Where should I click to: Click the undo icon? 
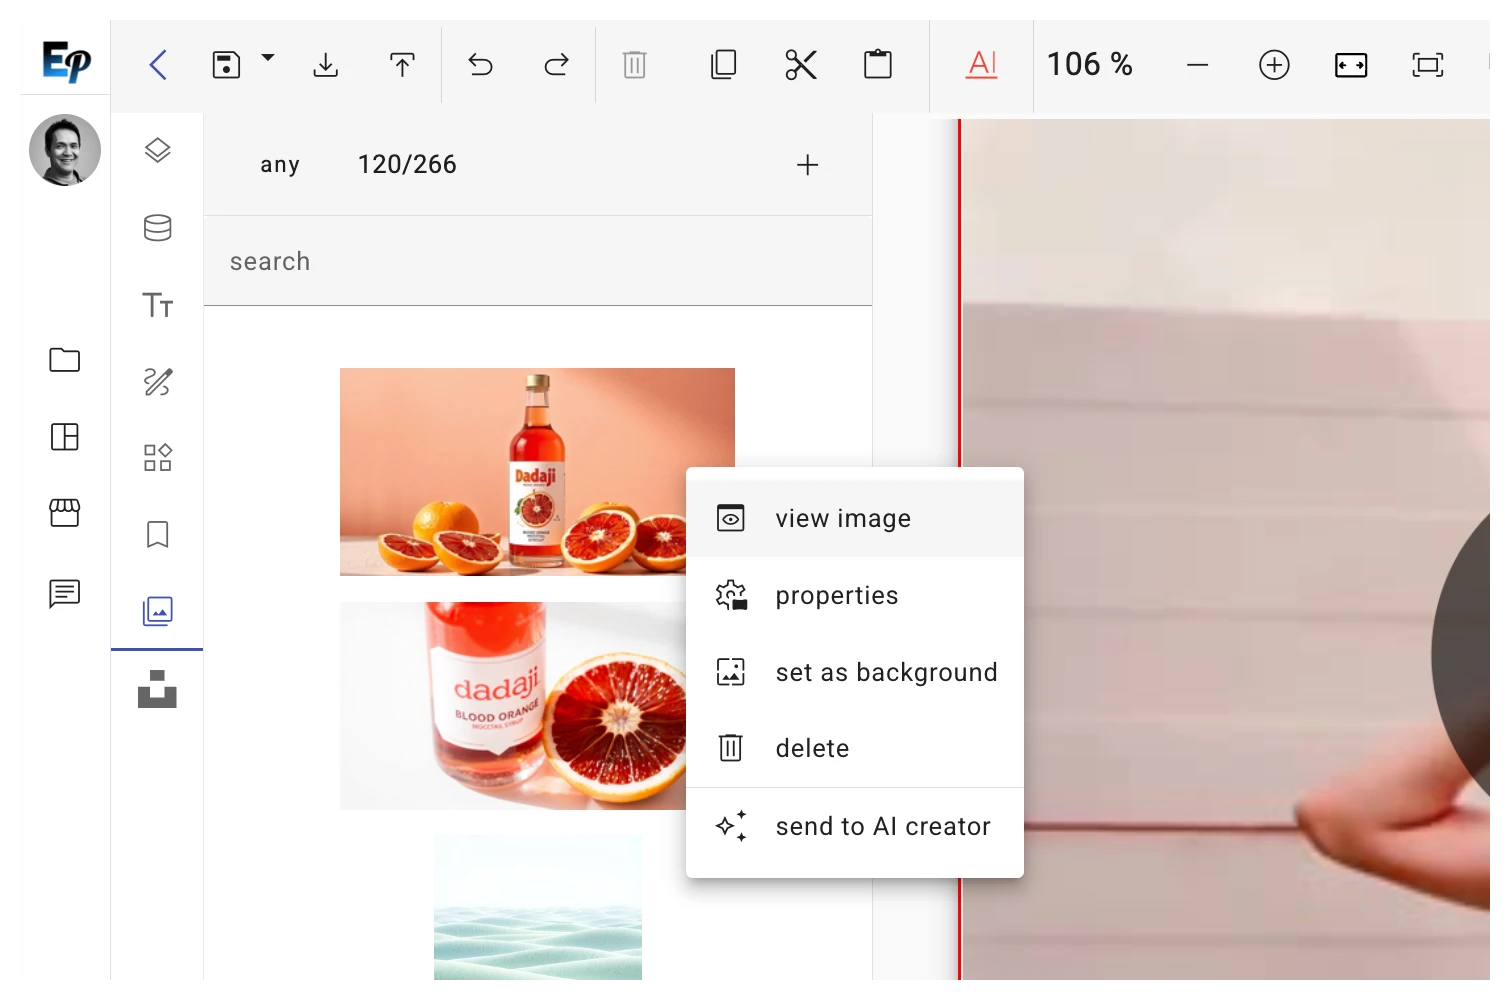(480, 64)
